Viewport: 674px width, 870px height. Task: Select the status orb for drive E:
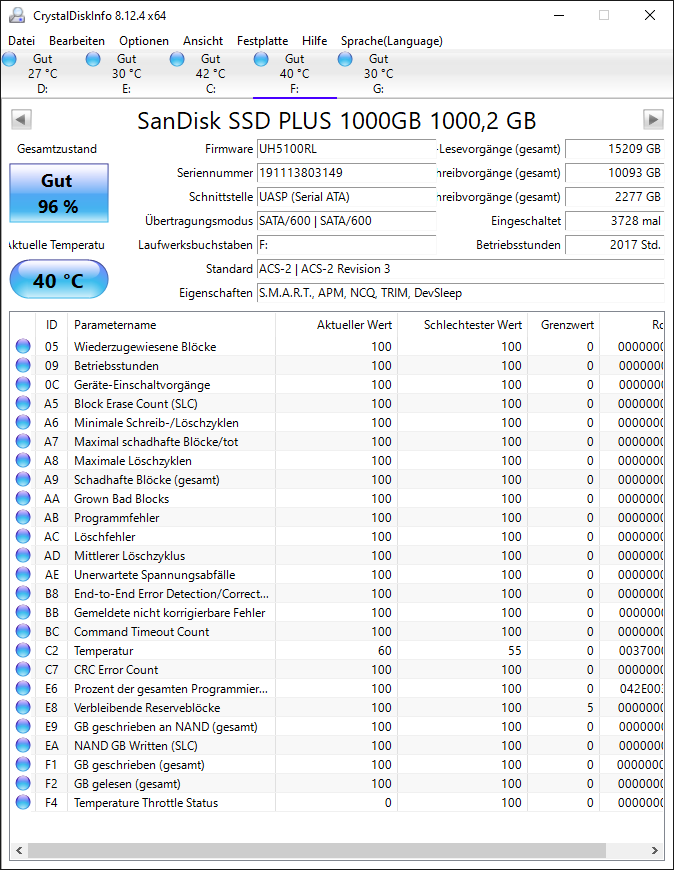(93, 59)
